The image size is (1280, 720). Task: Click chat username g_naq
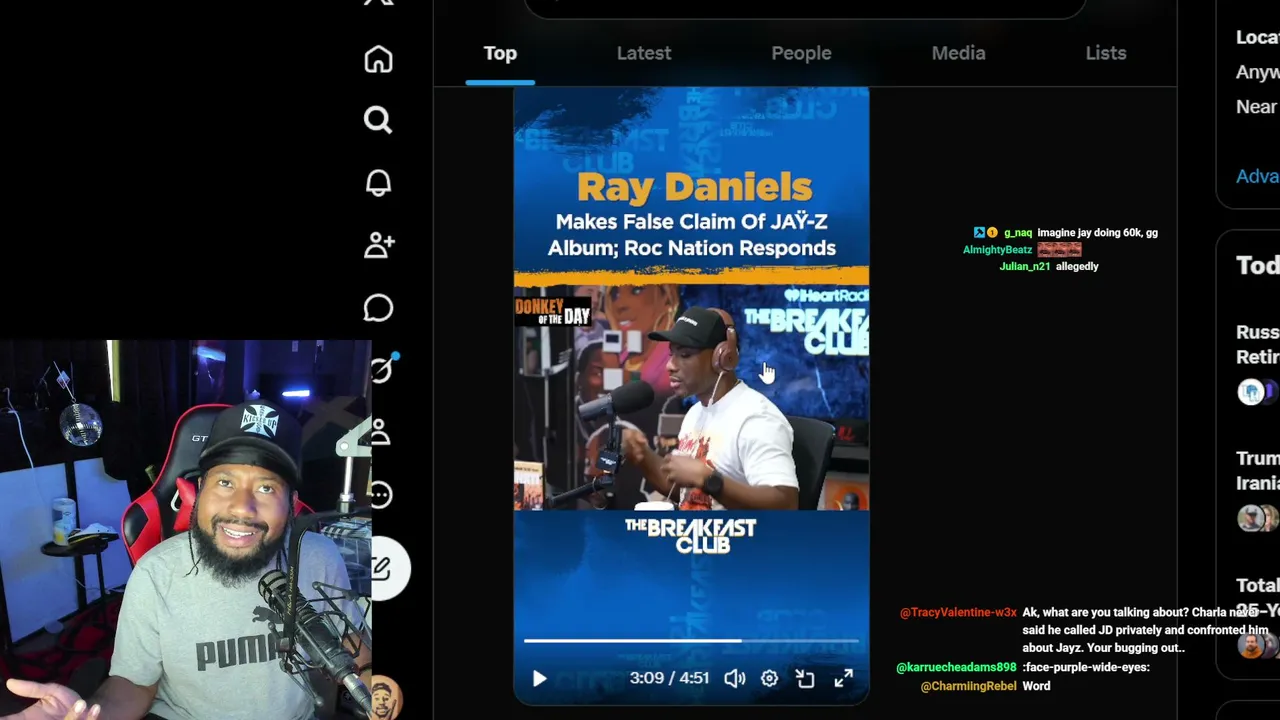pos(1017,233)
